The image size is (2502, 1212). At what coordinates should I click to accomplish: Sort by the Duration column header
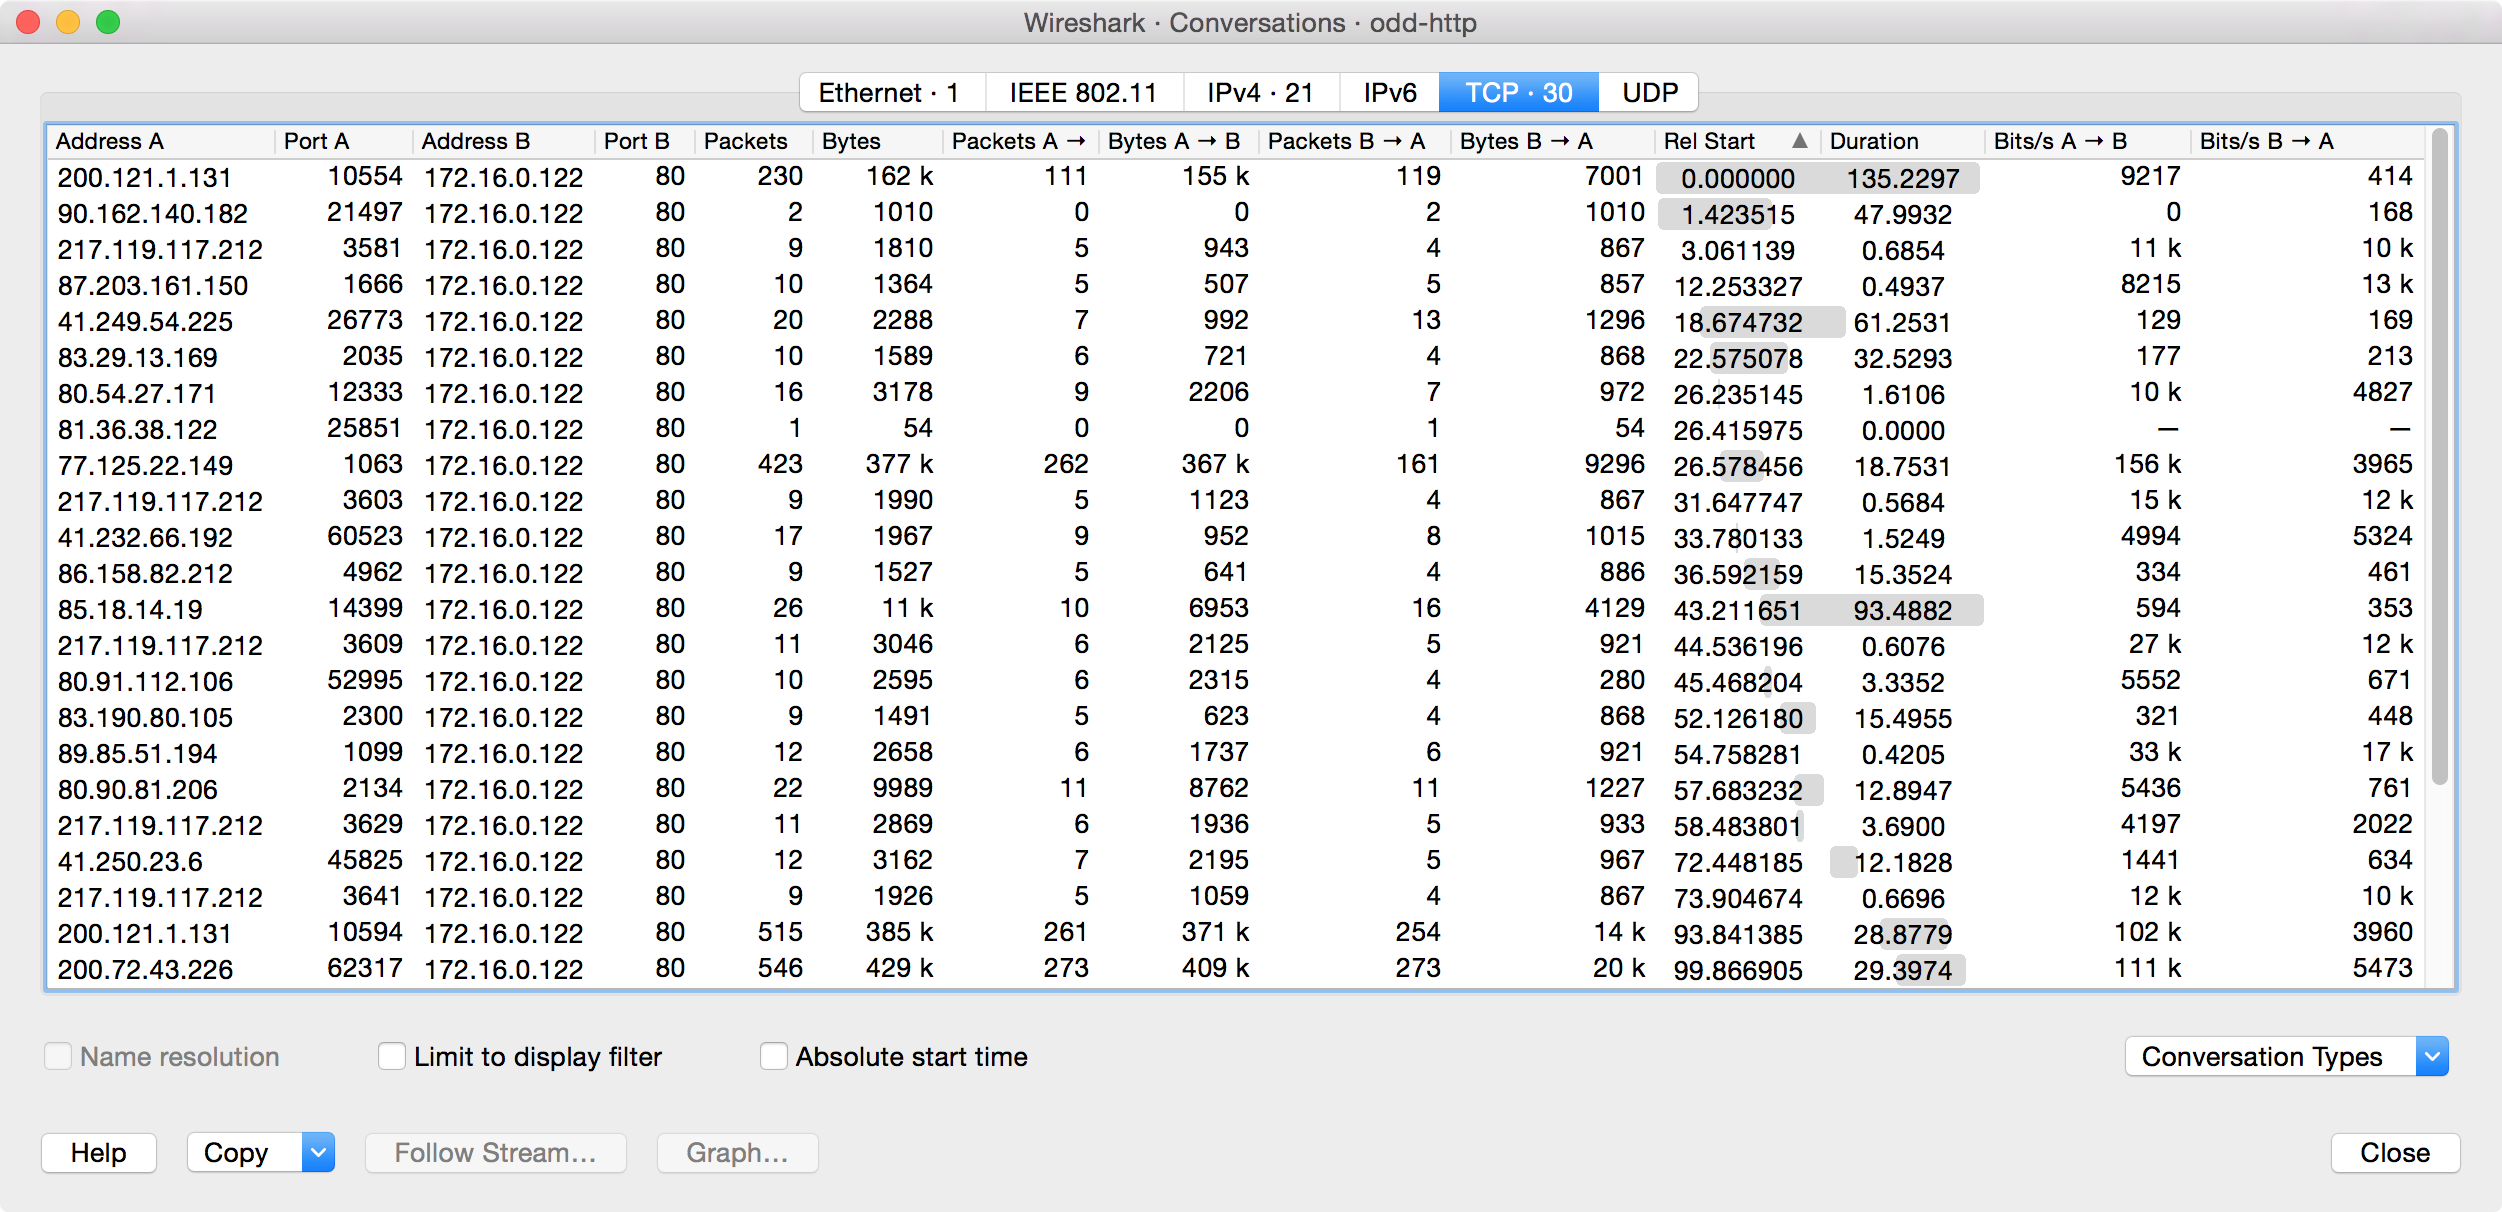pos(1902,141)
